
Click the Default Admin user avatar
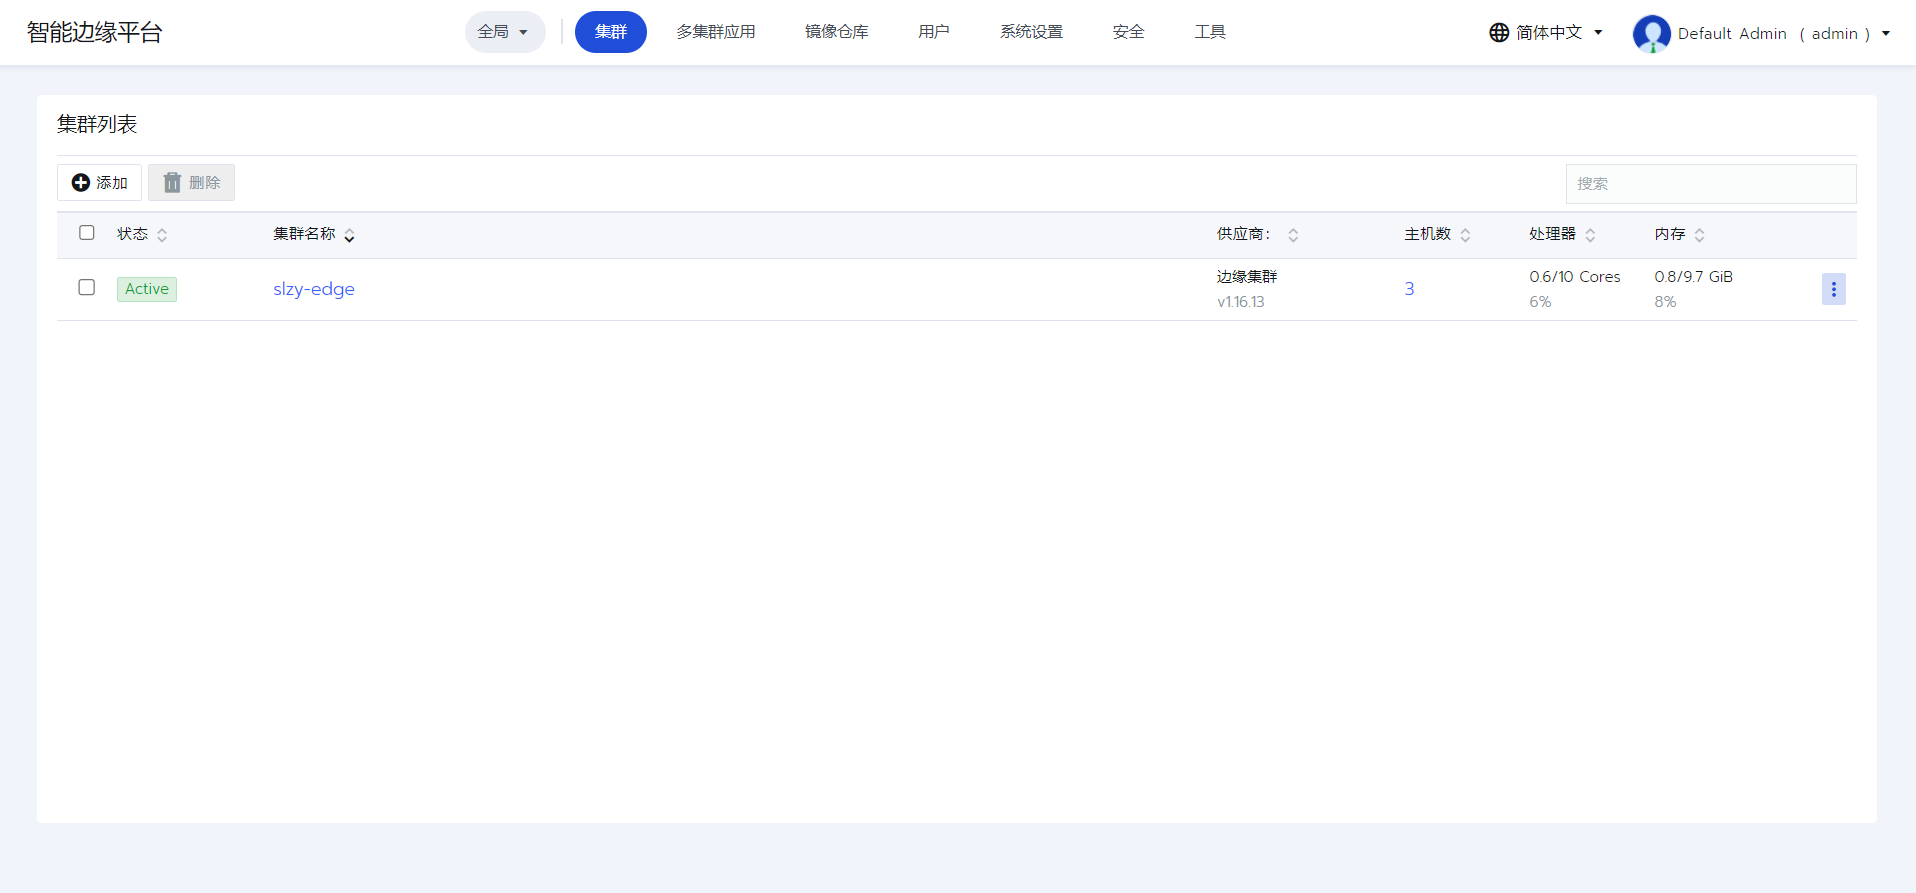point(1651,33)
